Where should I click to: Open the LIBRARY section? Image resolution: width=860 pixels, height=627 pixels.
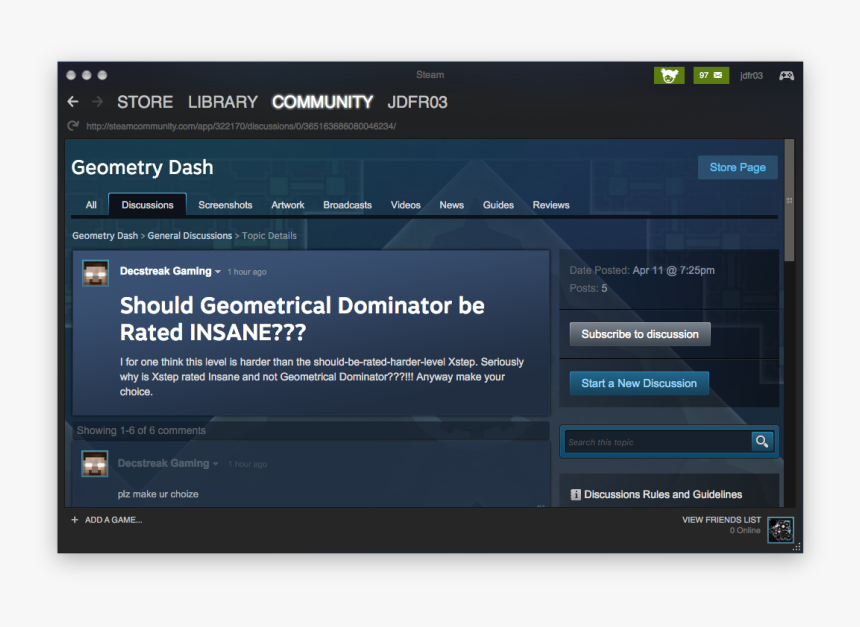tap(223, 102)
